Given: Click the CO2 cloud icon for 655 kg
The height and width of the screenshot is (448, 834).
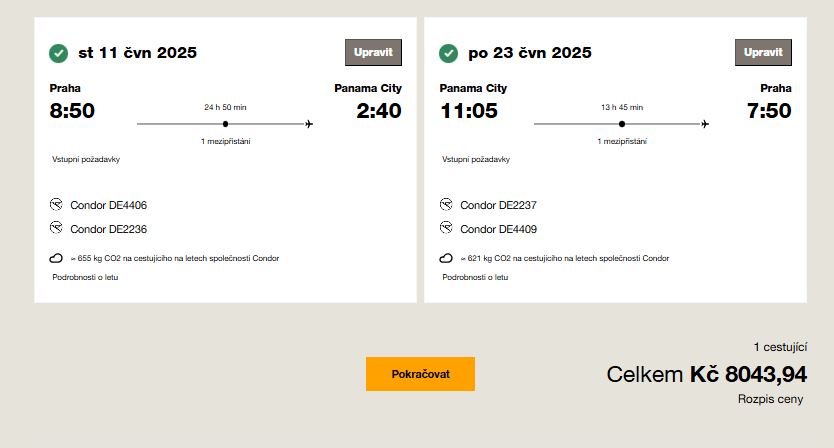Looking at the screenshot, I should pos(57,258).
